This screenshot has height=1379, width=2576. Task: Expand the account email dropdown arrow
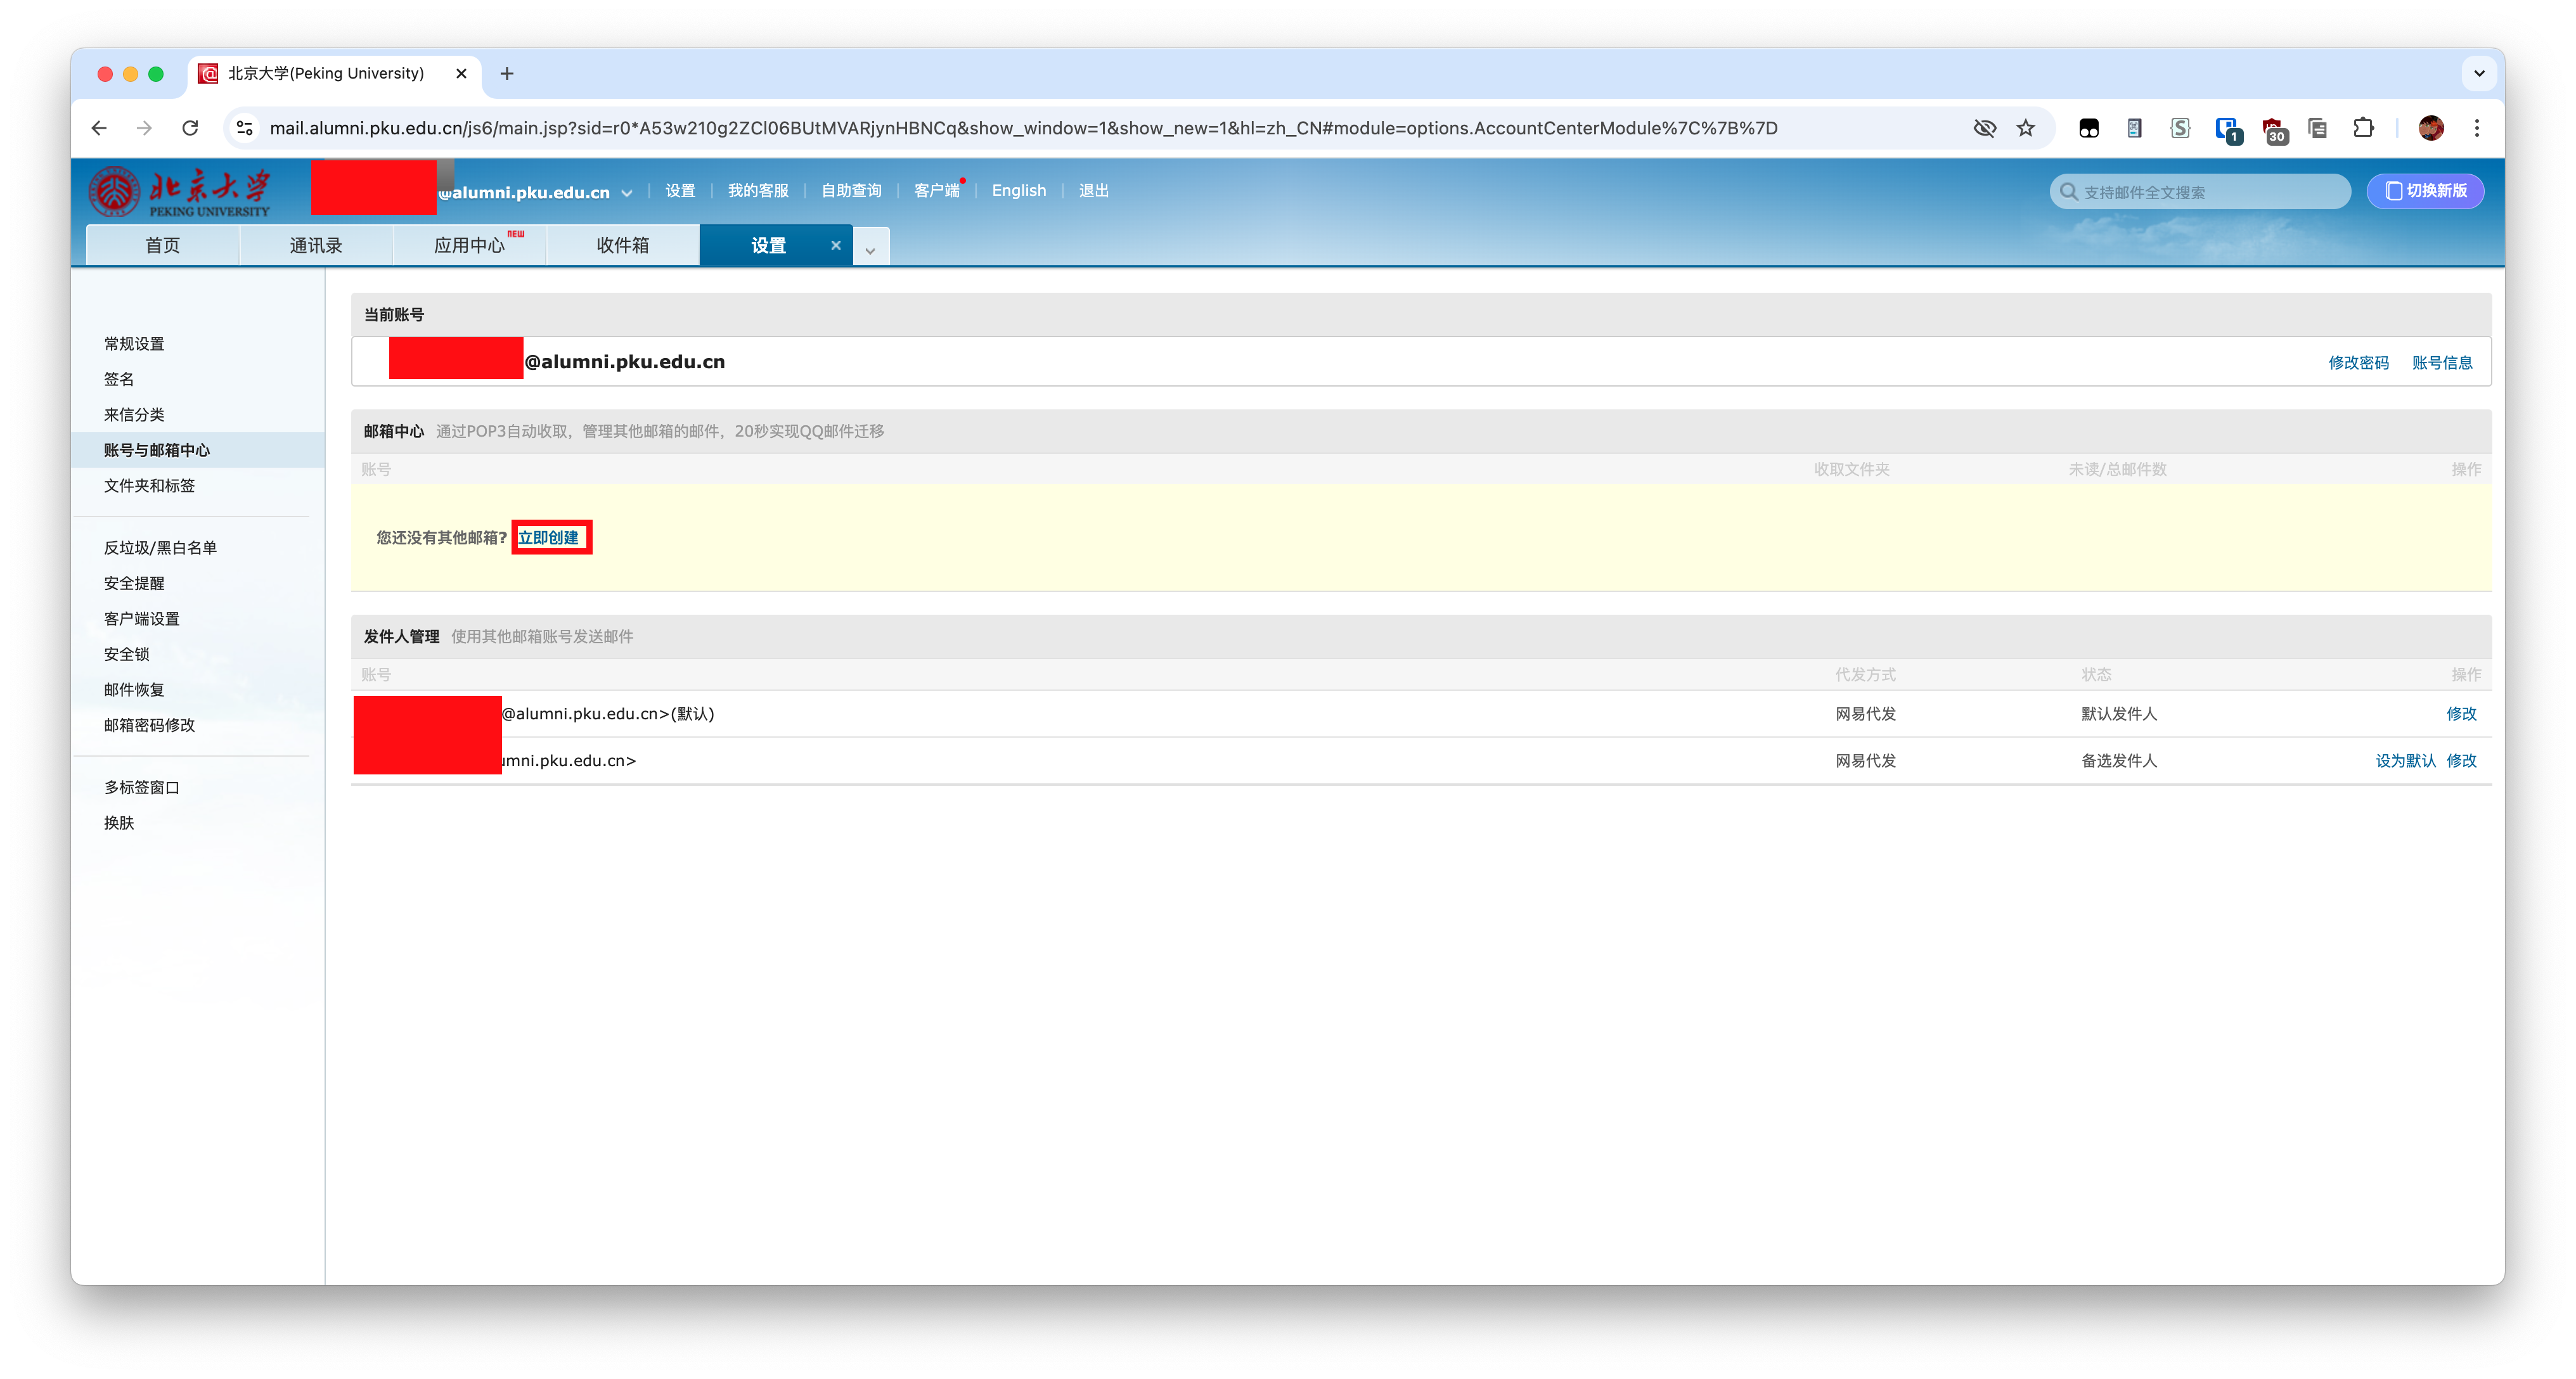coord(627,193)
